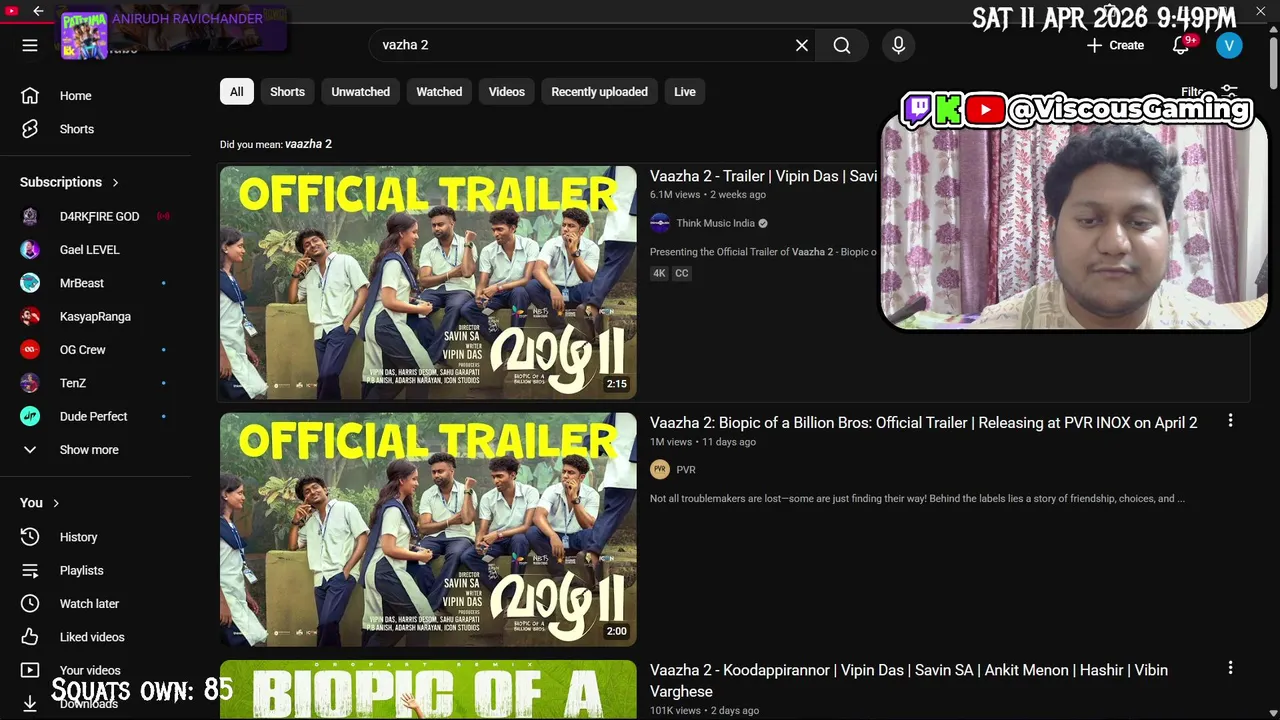1280x720 pixels.
Task: Open Think Music India channel link
Action: (715, 223)
